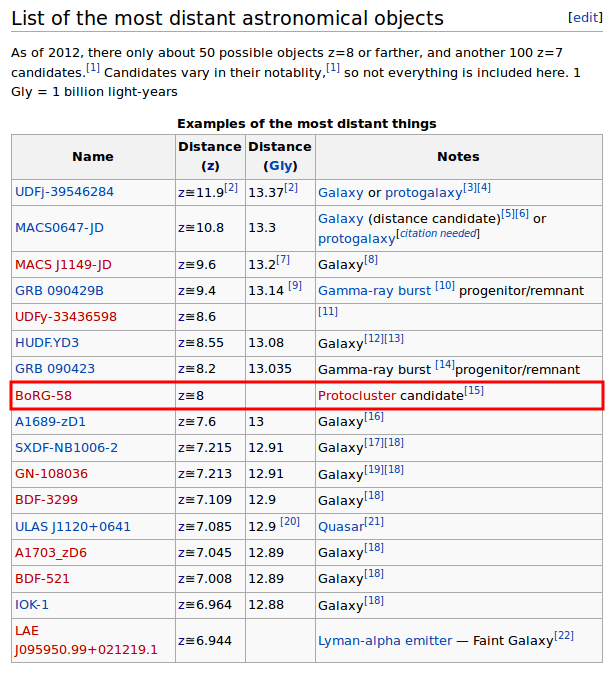Select the z≅7.215 cell

point(210,448)
